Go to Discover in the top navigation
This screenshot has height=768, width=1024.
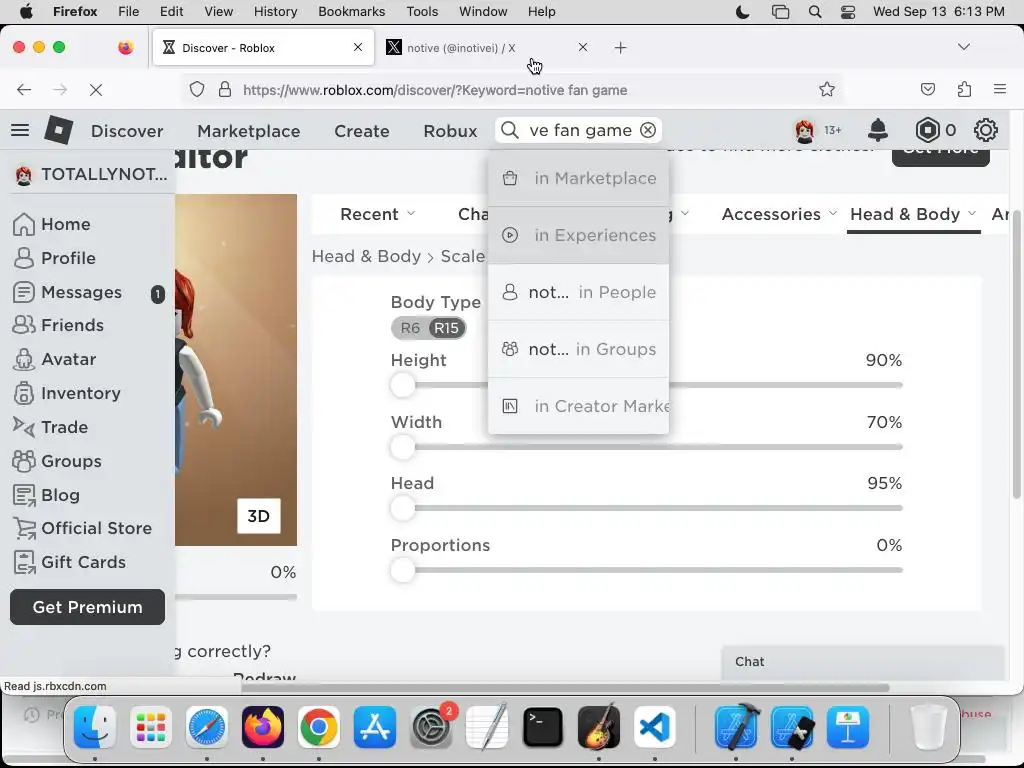127,131
